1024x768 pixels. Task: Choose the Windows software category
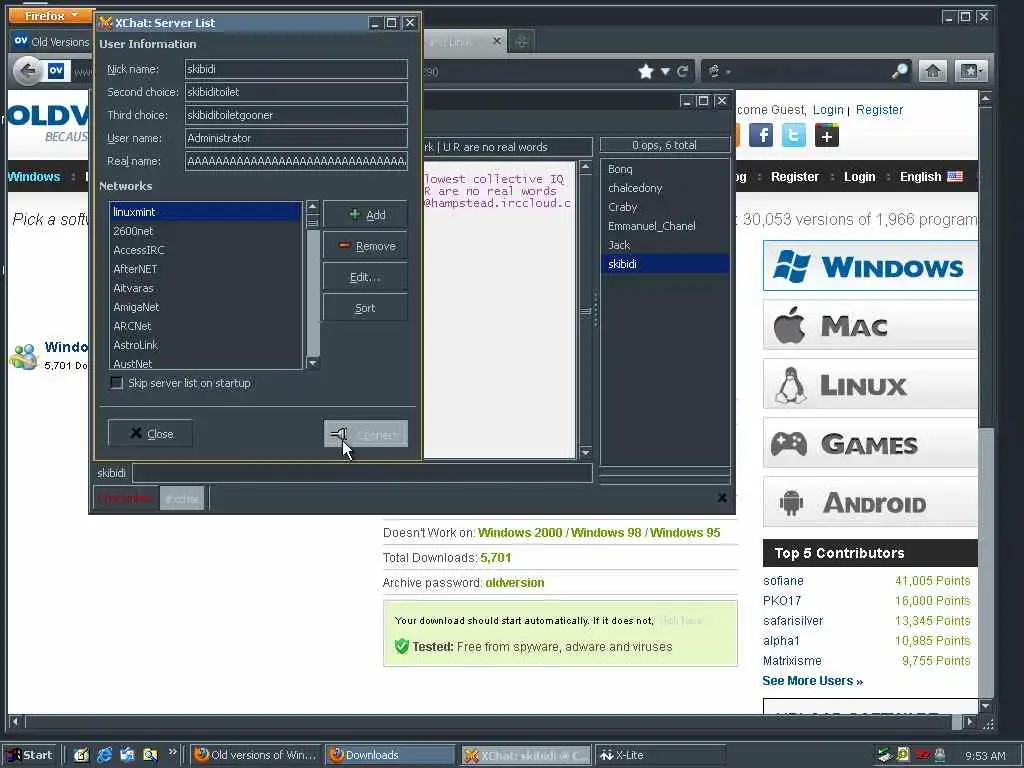coord(870,266)
